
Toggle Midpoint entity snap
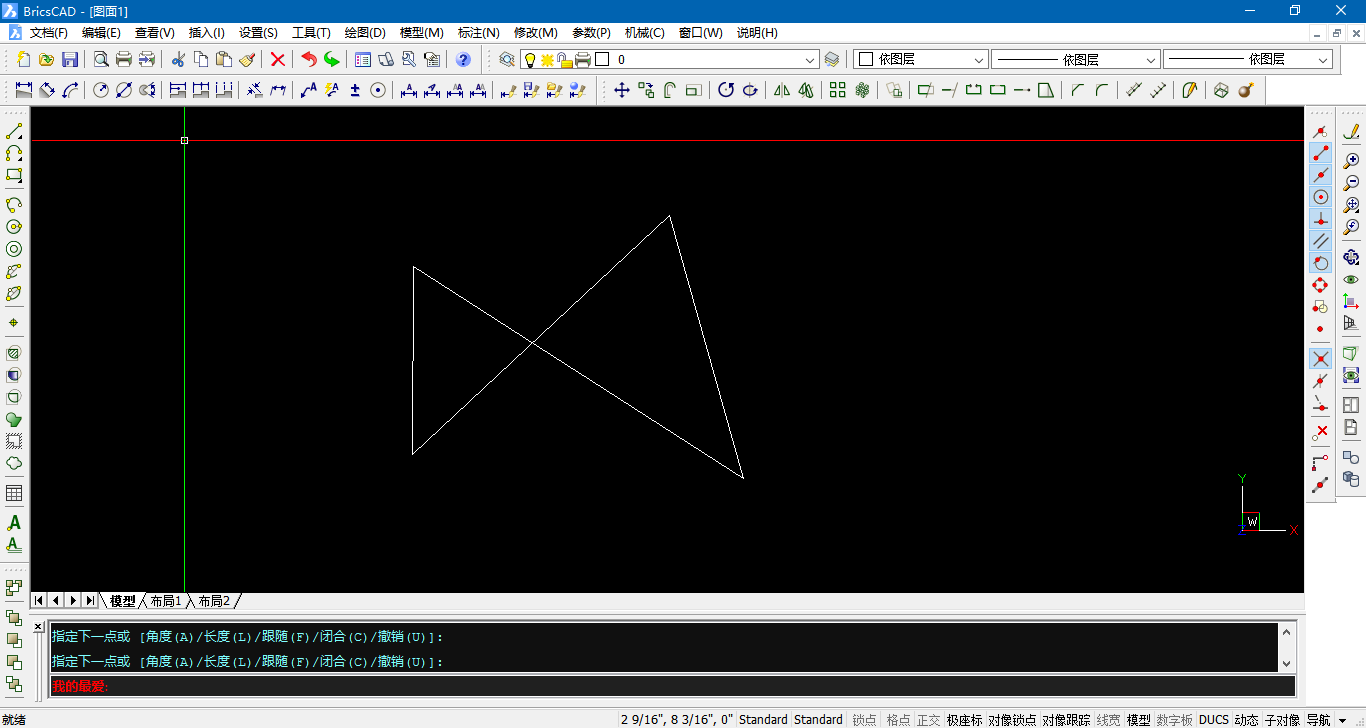click(1320, 175)
